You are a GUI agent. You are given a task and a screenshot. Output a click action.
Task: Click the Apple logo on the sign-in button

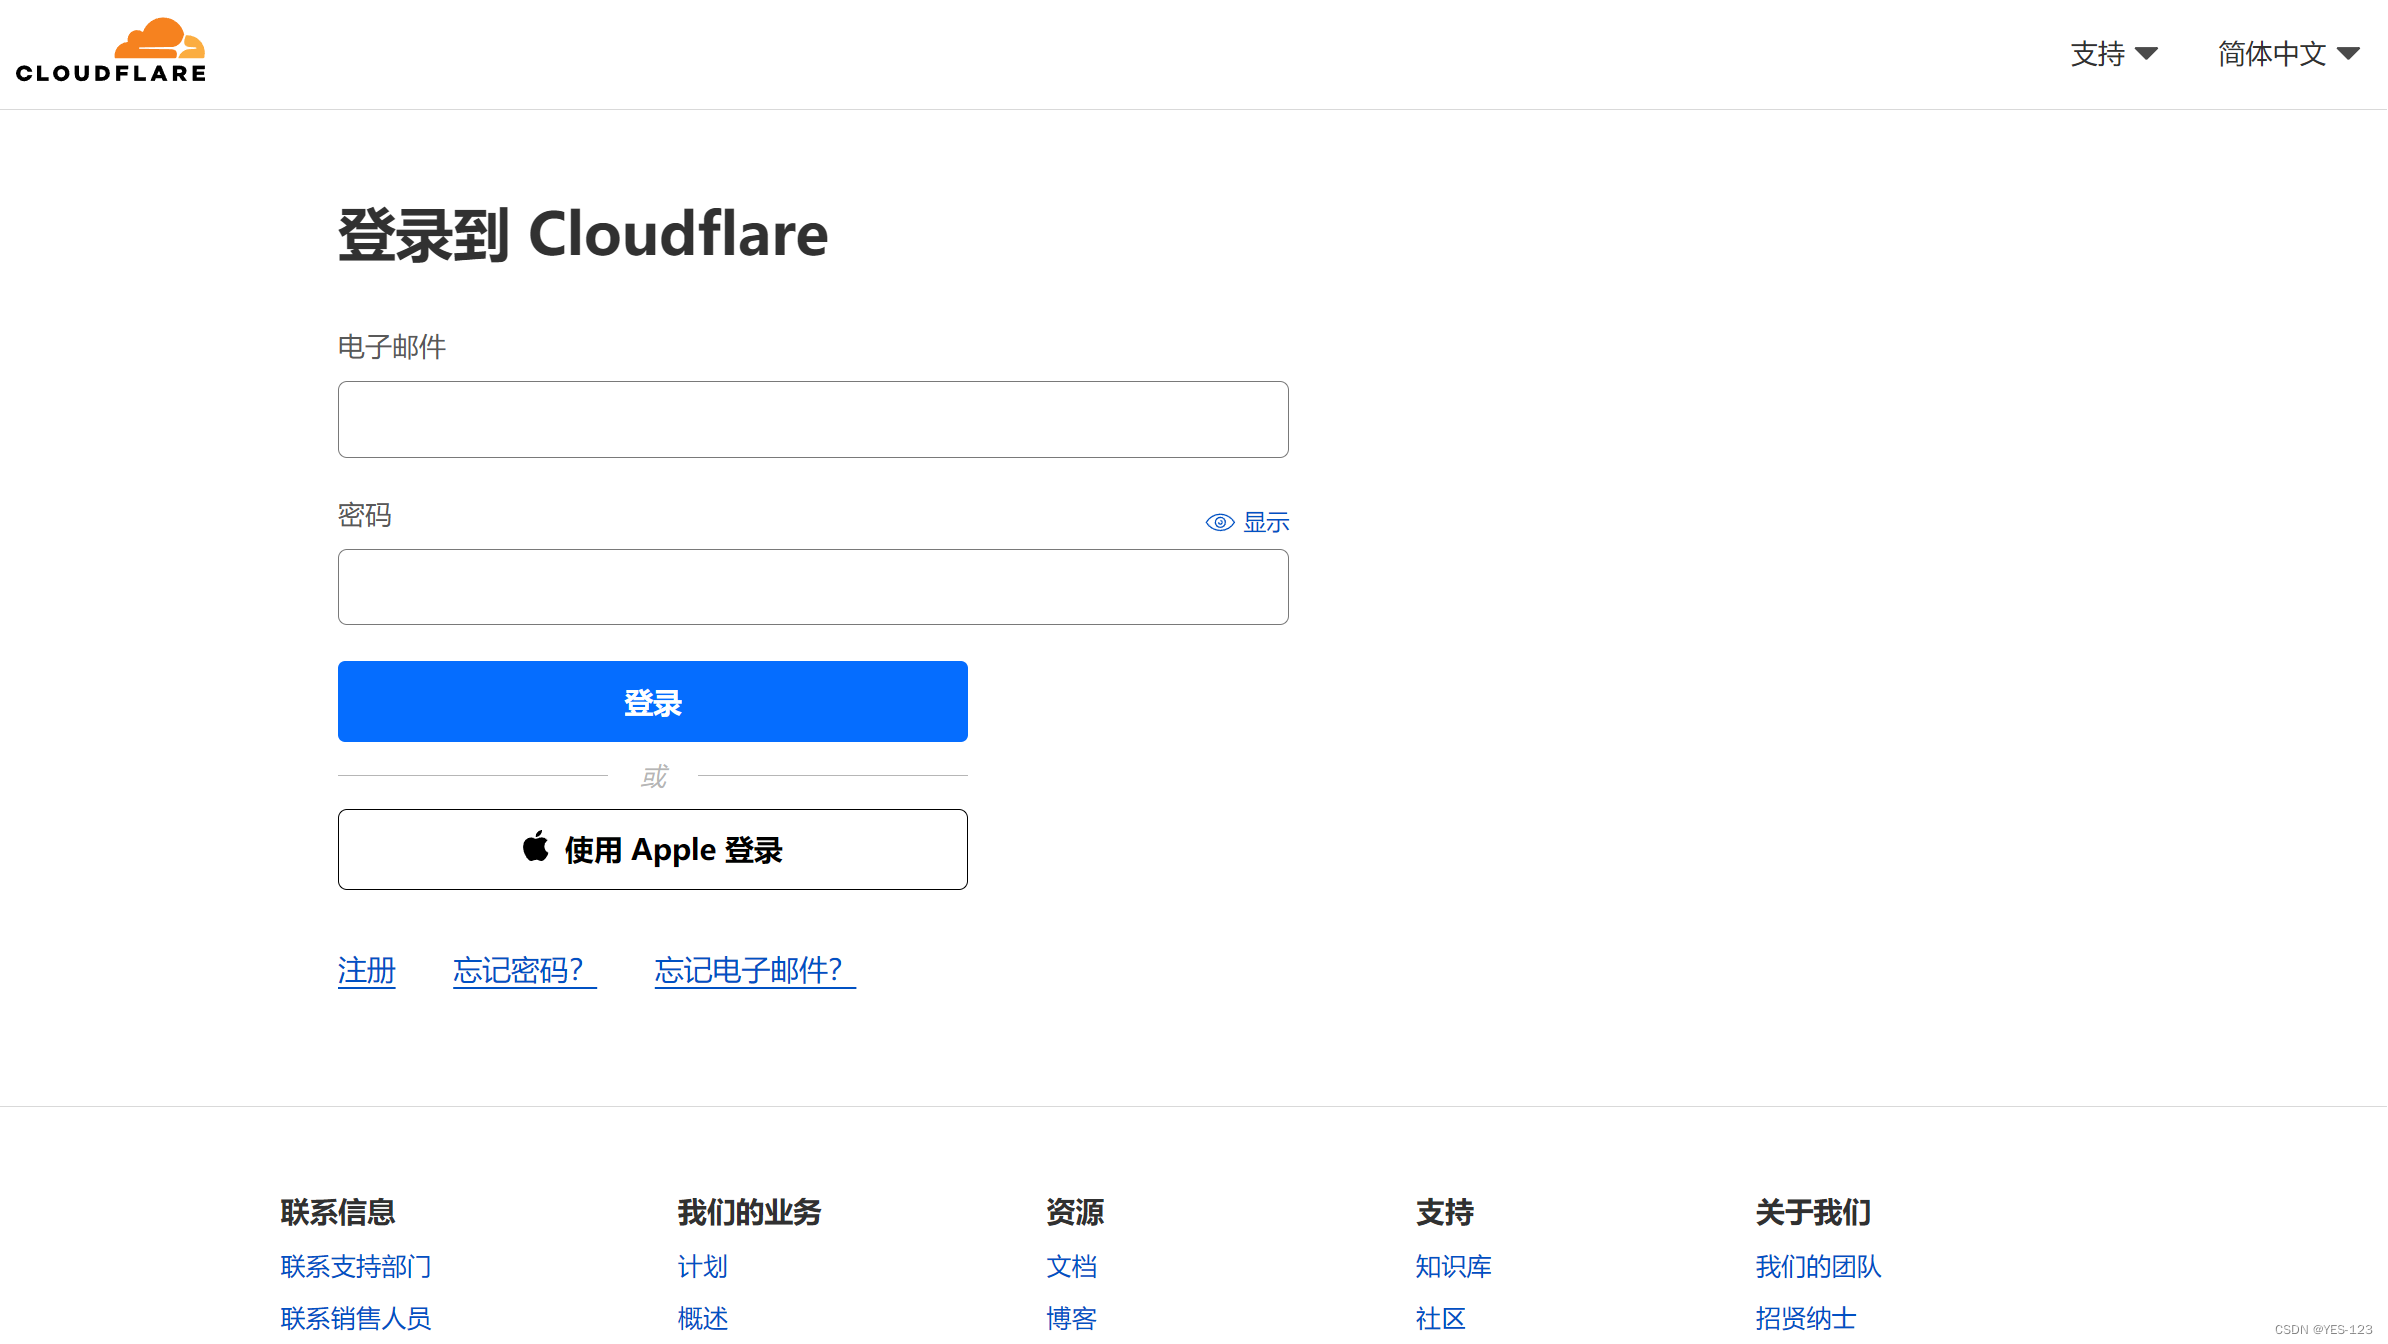click(x=536, y=847)
